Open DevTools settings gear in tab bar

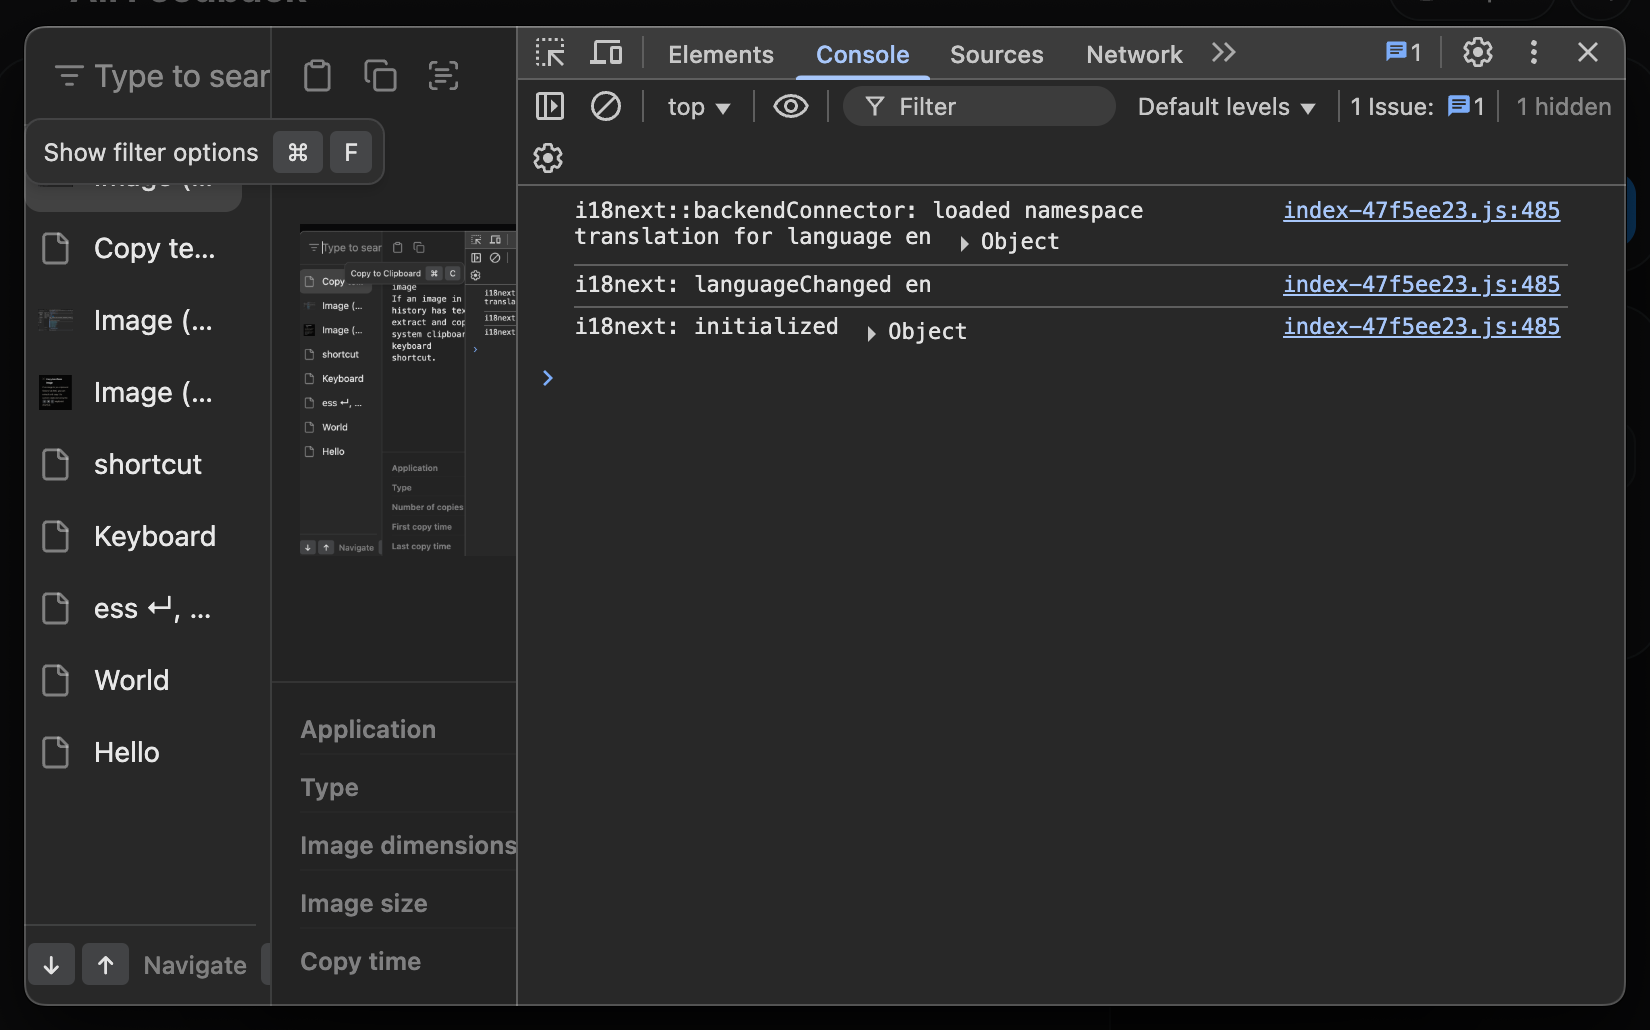click(1477, 53)
